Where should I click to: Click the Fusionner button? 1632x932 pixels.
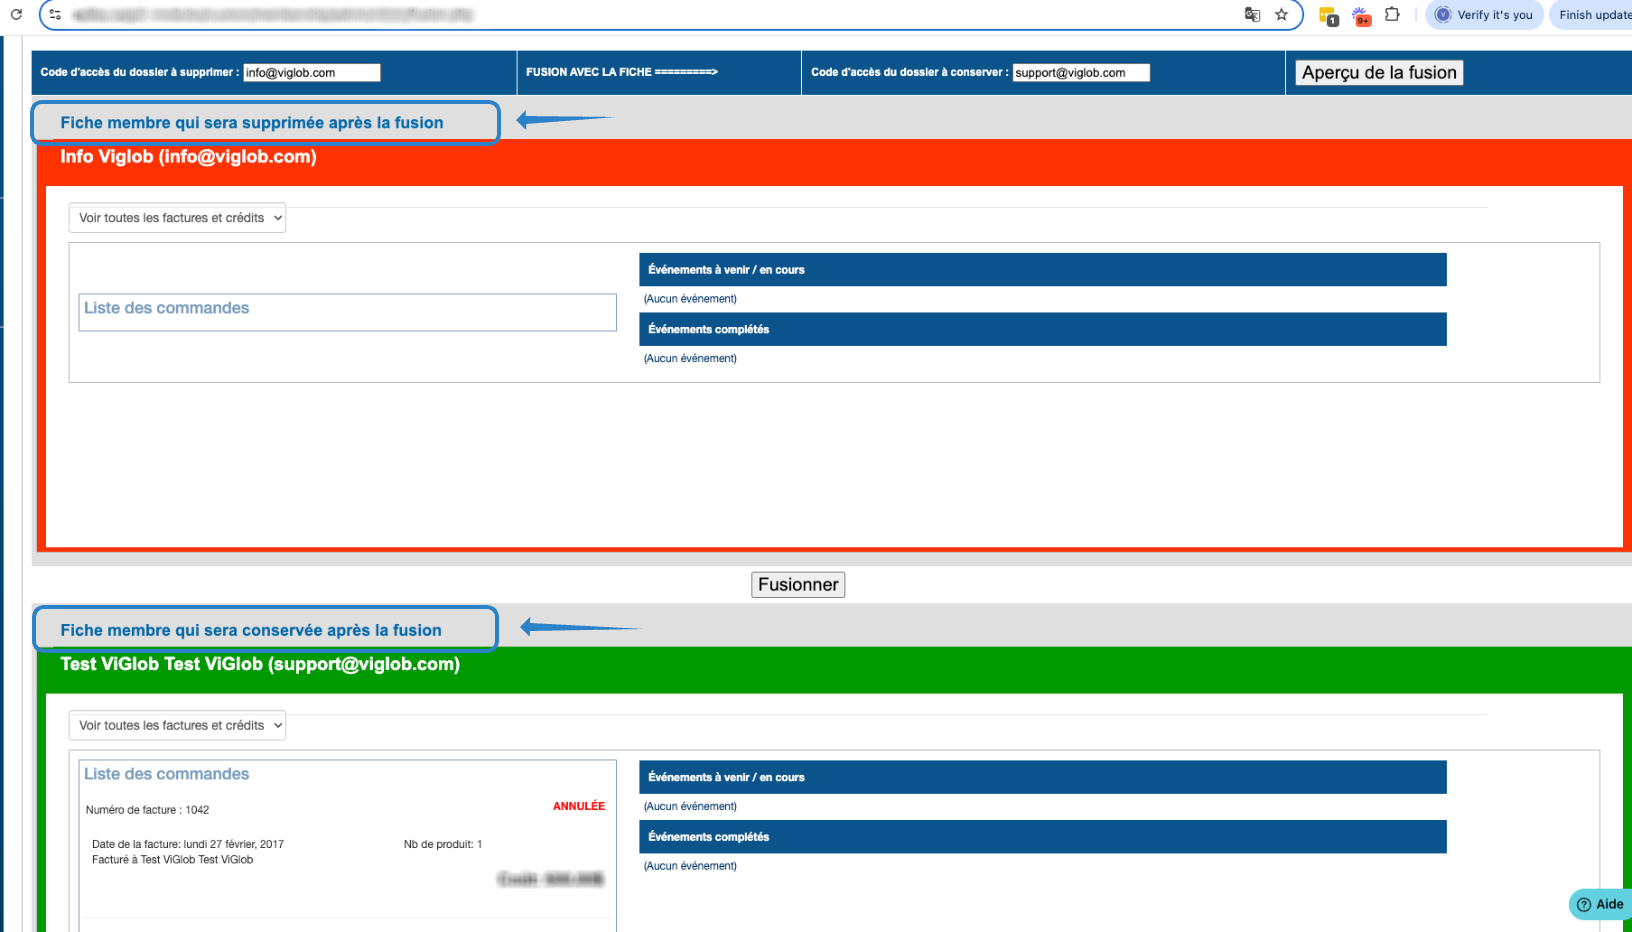point(798,585)
